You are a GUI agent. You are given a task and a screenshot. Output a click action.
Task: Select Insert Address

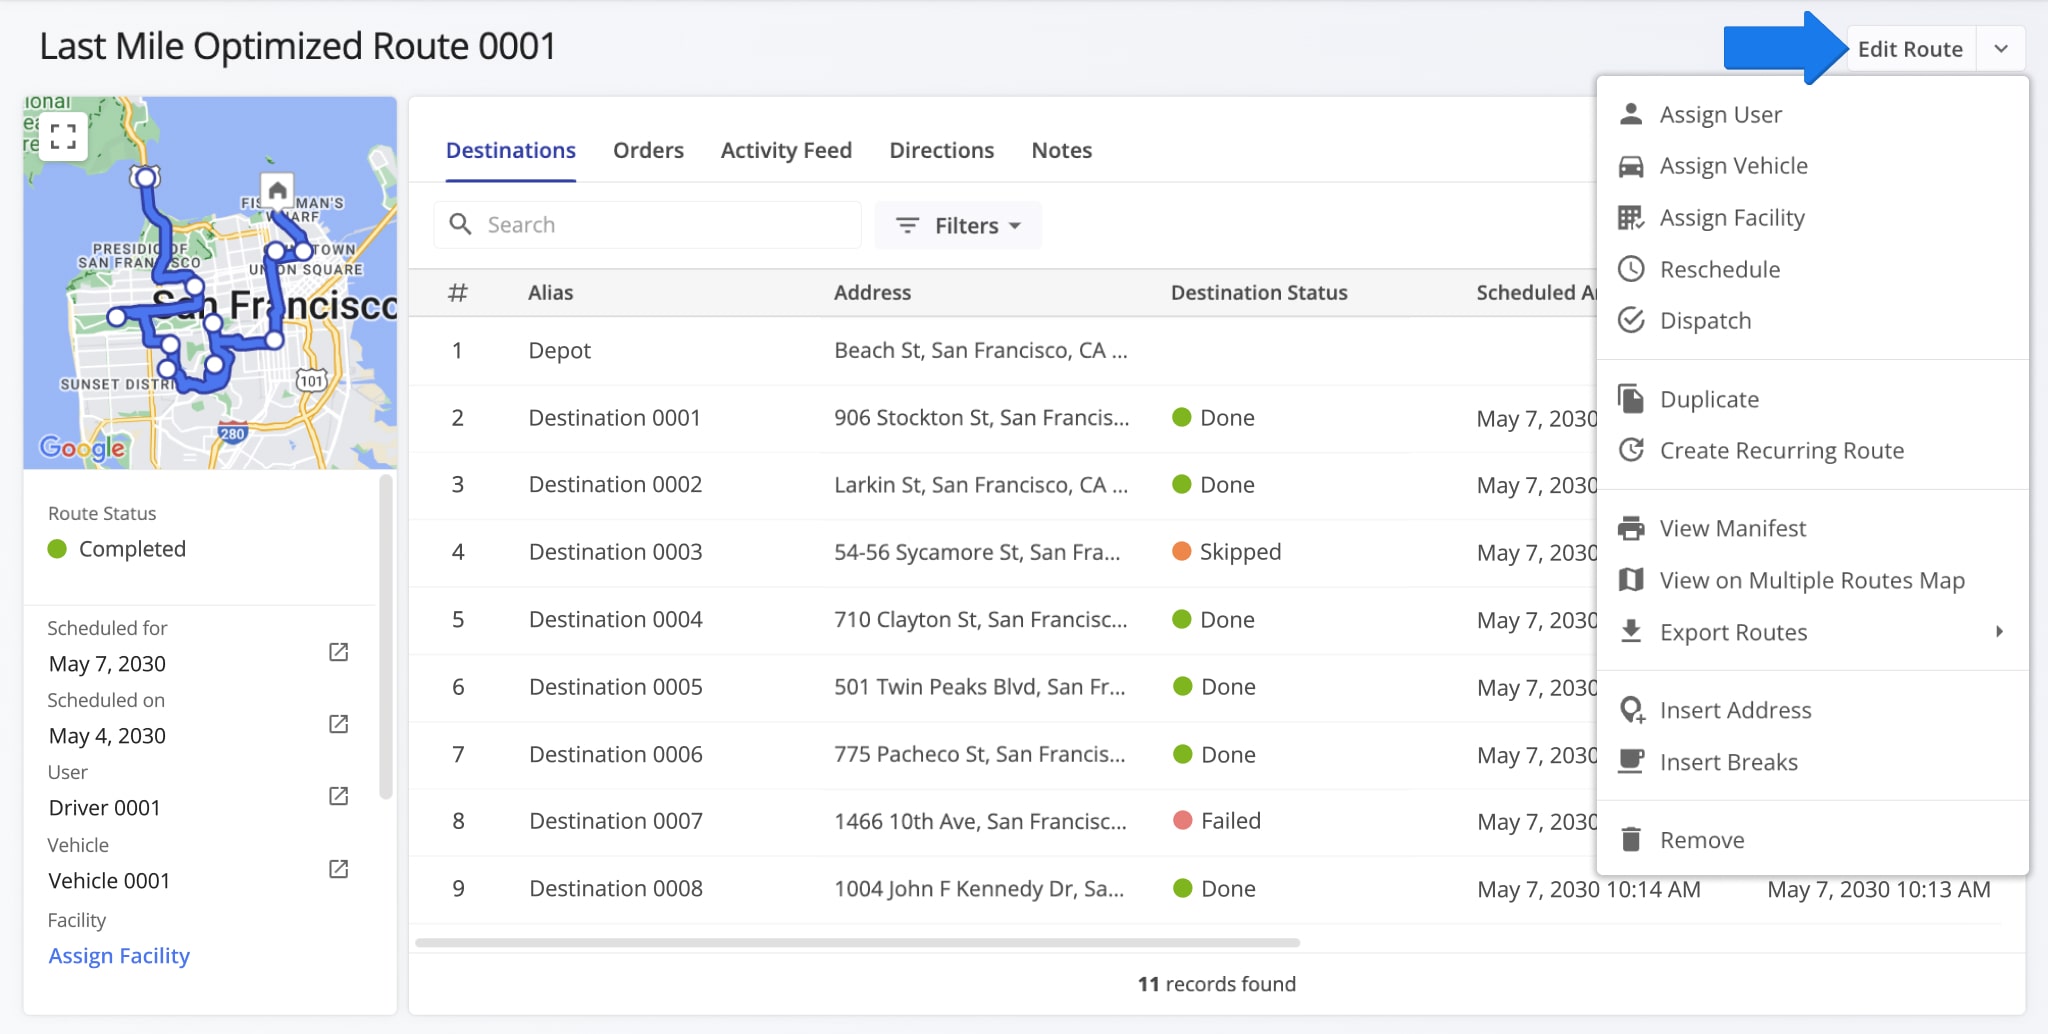point(1735,709)
